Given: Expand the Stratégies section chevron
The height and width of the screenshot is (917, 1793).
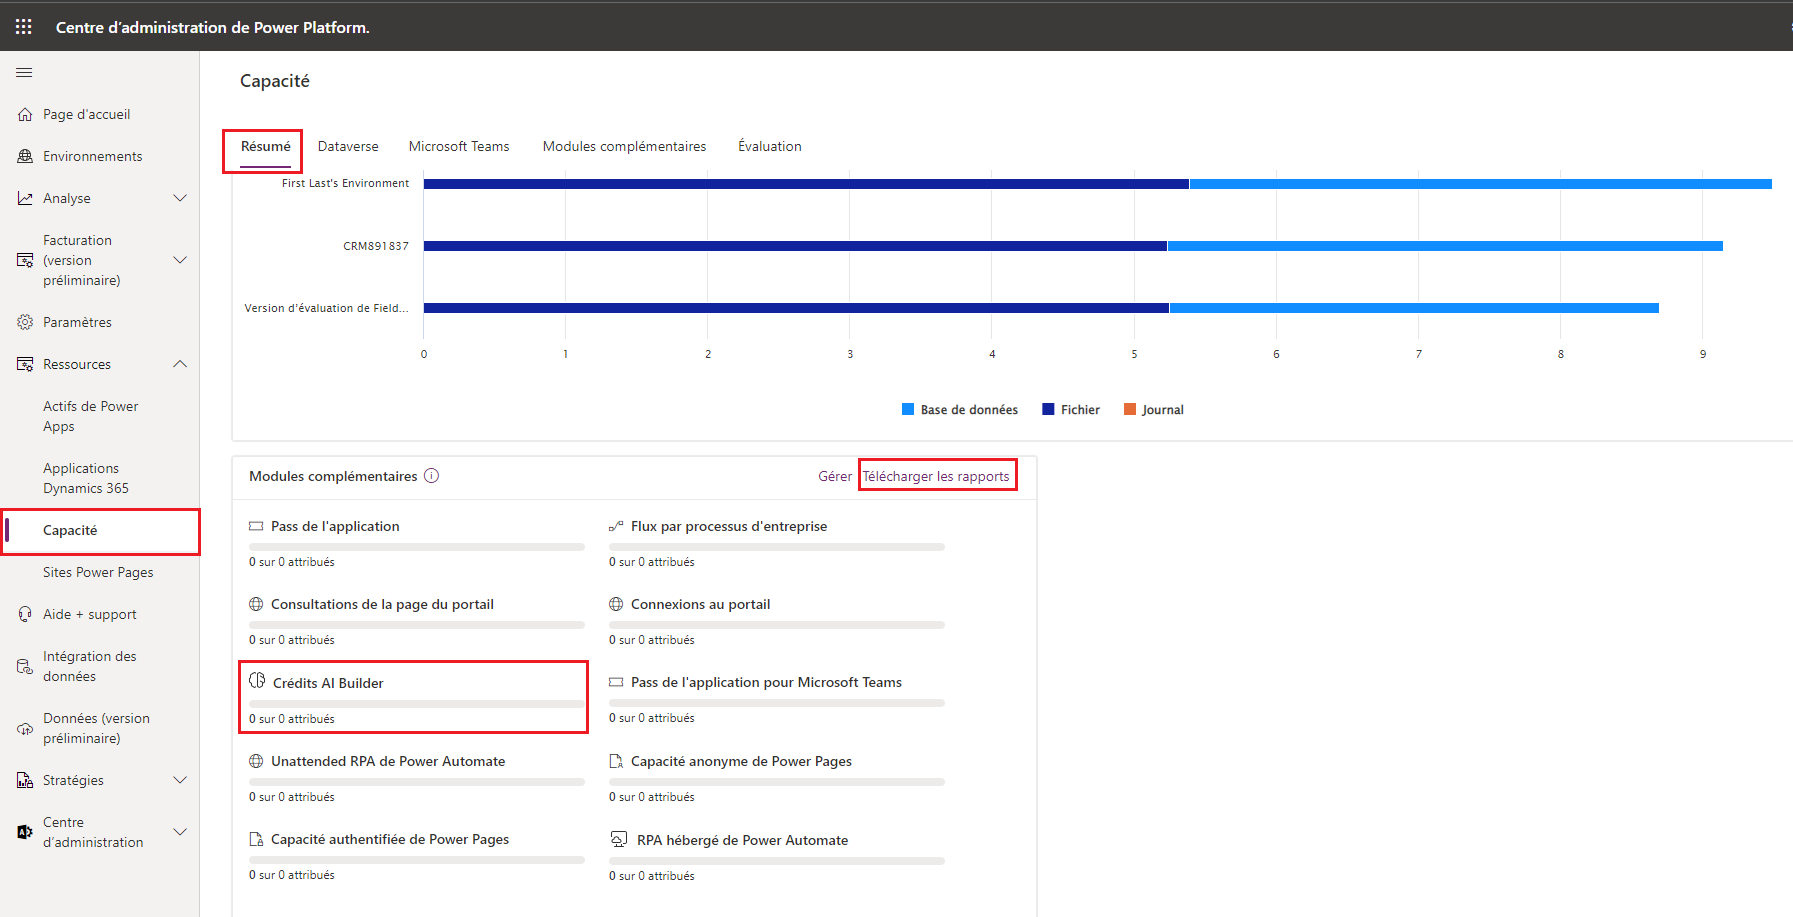Looking at the screenshot, I should pyautogui.click(x=180, y=780).
